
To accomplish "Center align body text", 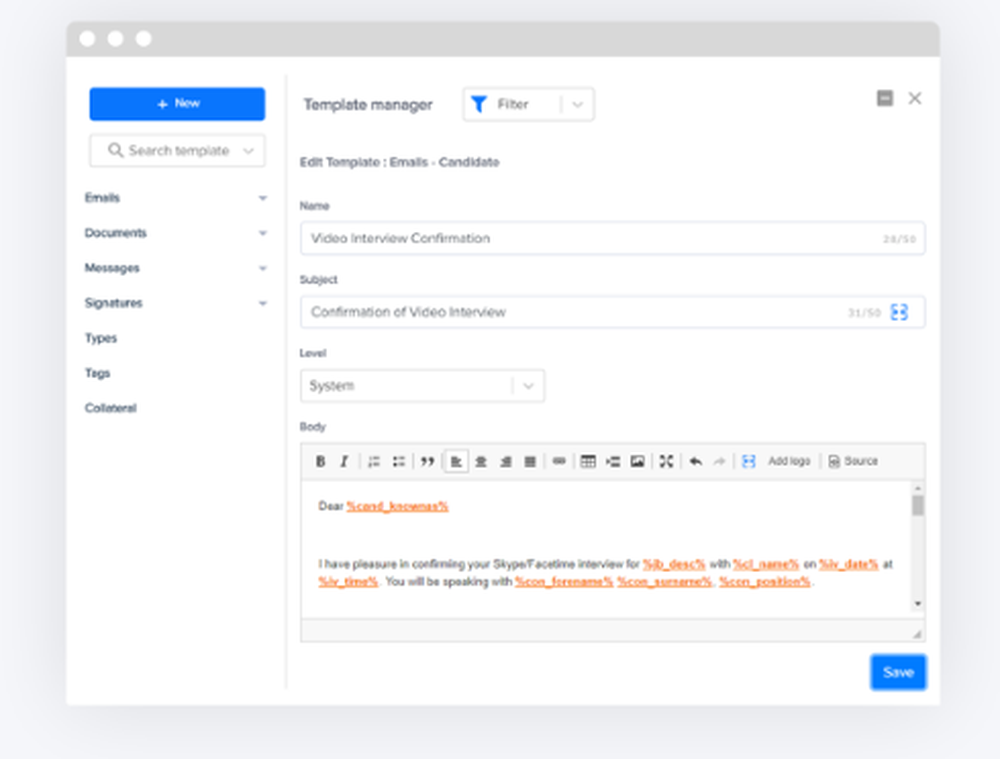I will [481, 461].
